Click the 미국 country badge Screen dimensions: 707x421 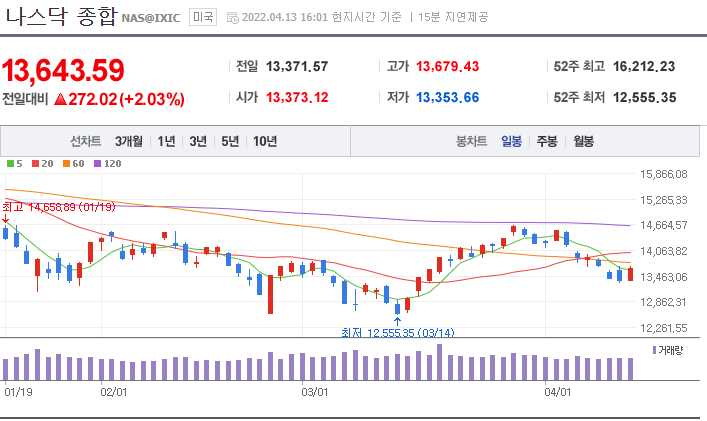point(203,17)
